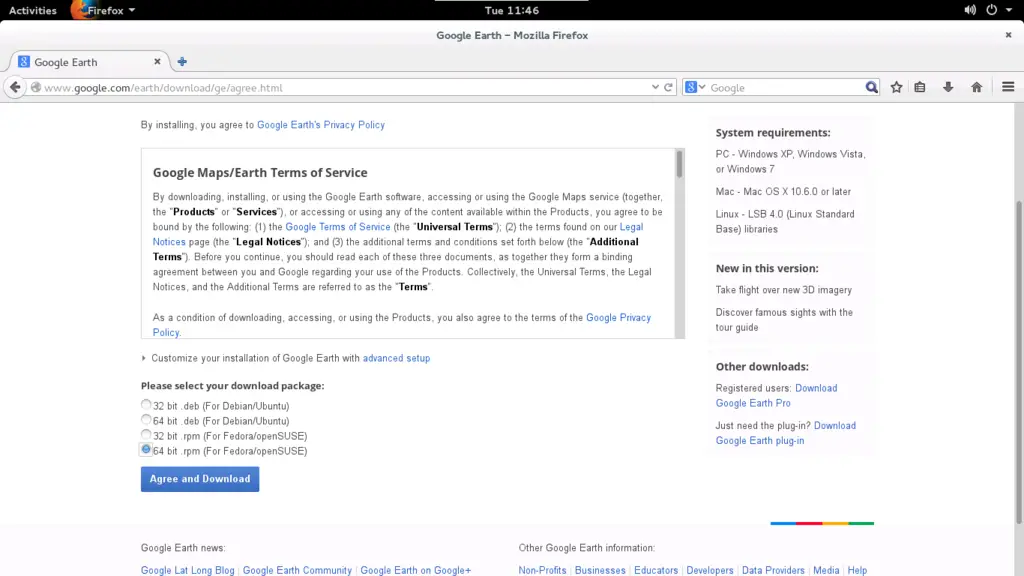Expand the customize installation disclosure triangle

click(144, 358)
